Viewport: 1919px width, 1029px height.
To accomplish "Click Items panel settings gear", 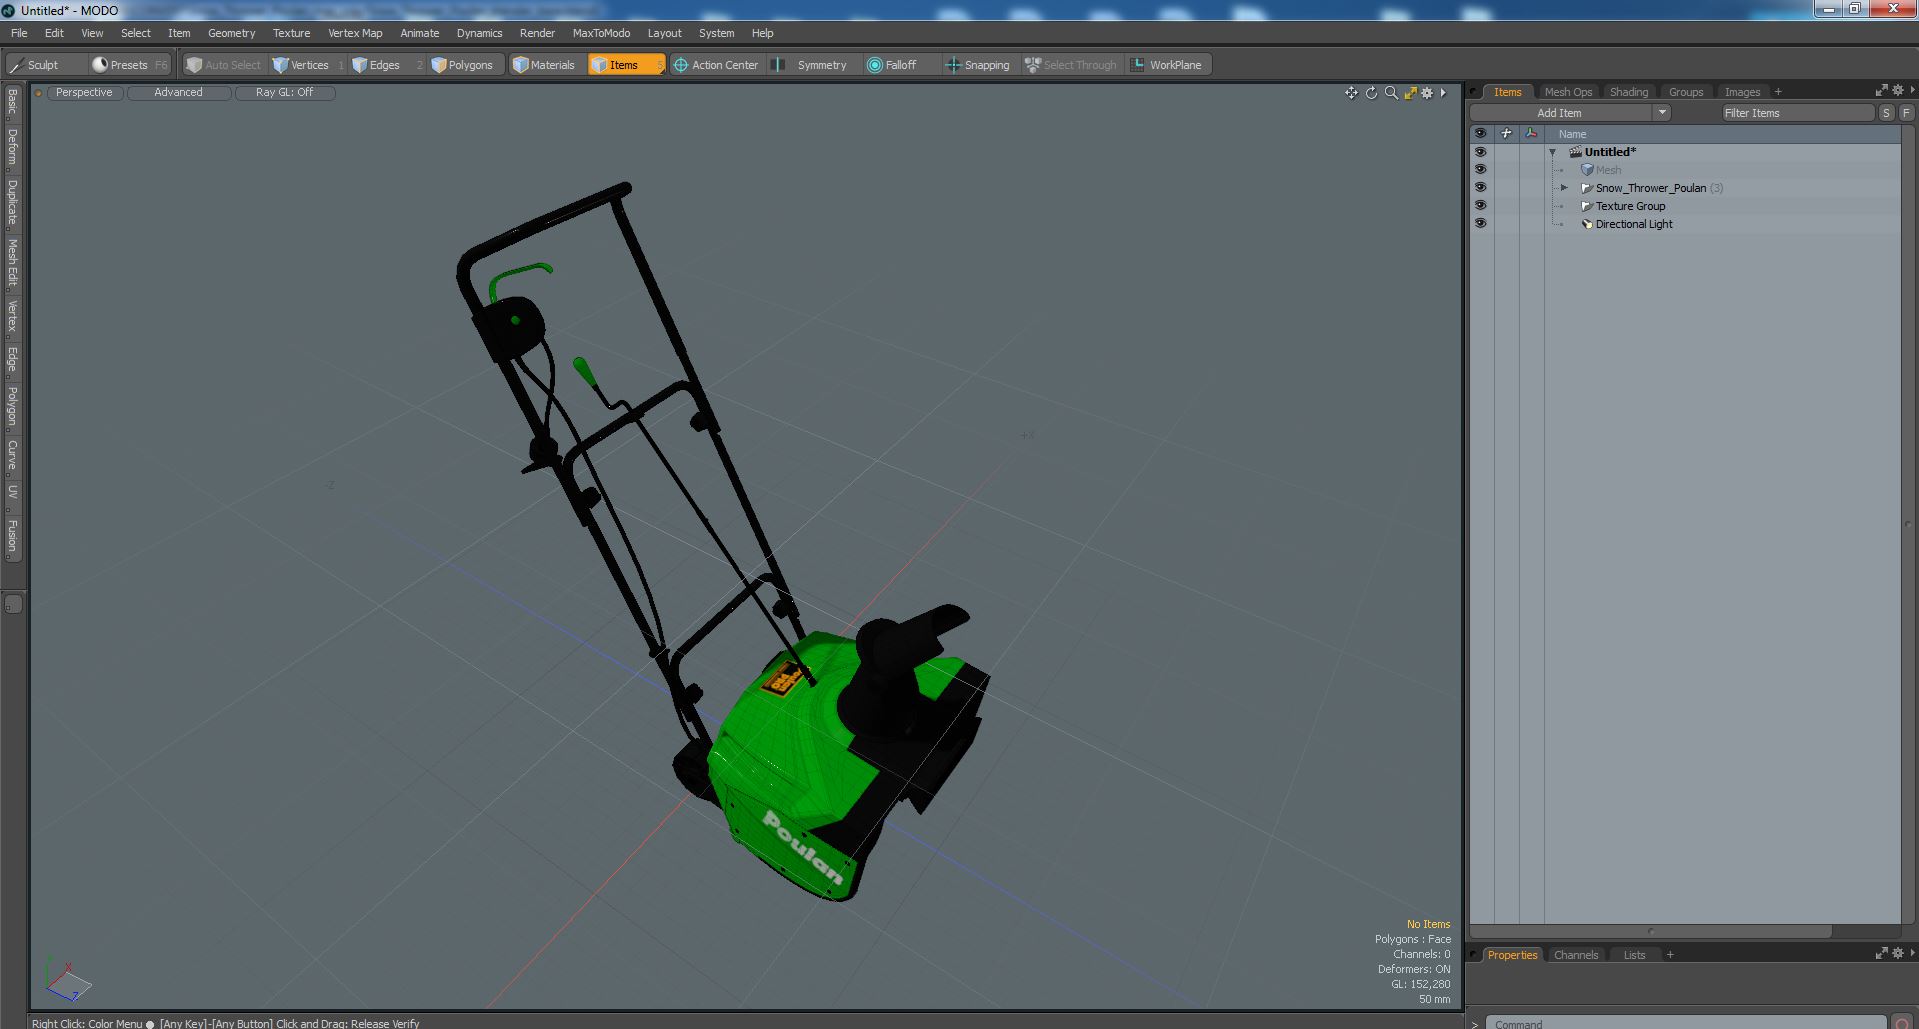I will click(x=1897, y=91).
